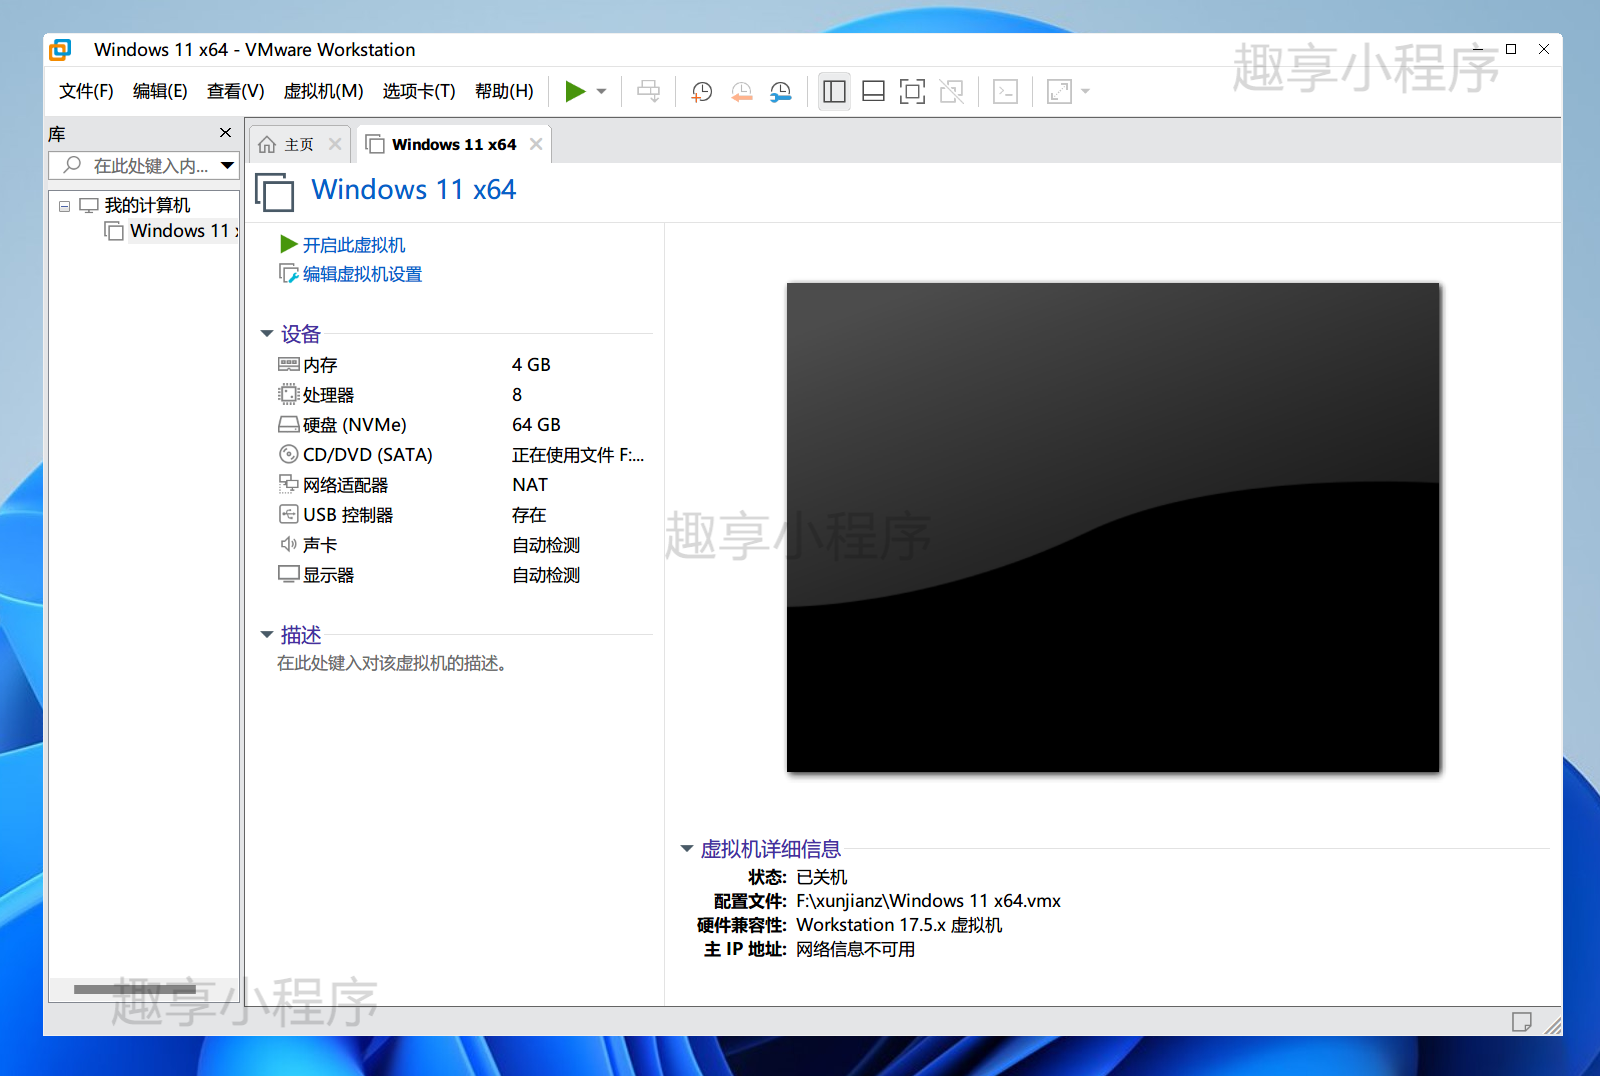Screen dimensions: 1600x1076
Task: Open the 编辑(E) menu
Action: click(x=160, y=92)
